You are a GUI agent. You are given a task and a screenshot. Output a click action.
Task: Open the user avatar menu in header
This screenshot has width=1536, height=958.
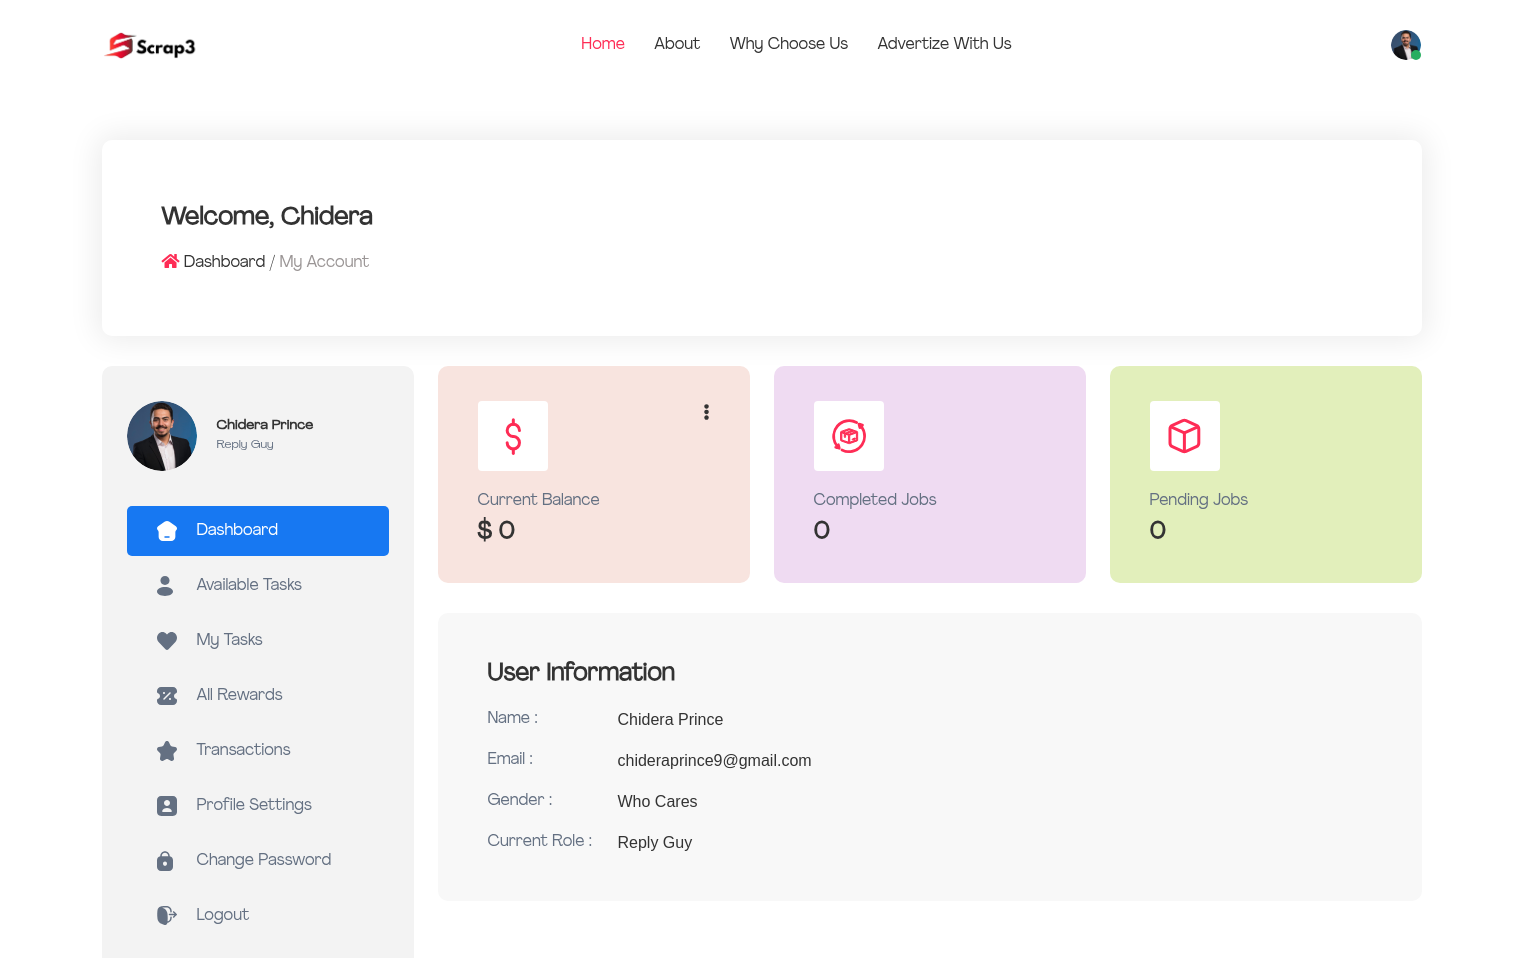point(1405,45)
